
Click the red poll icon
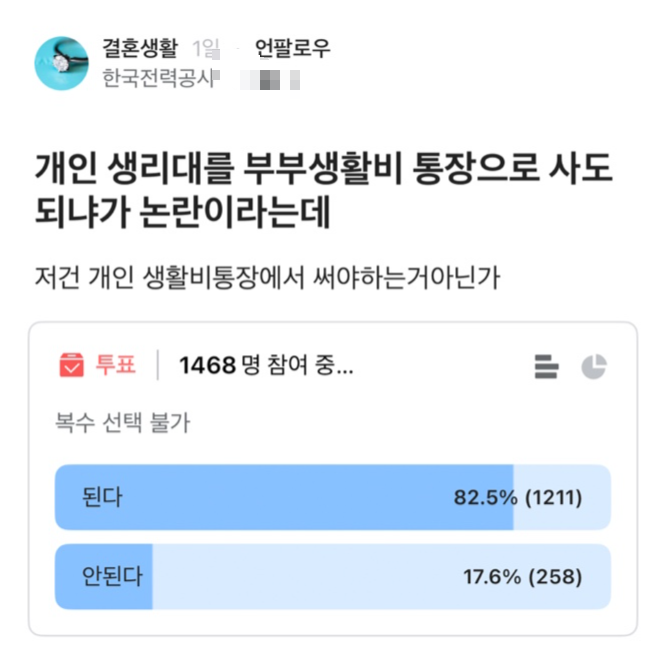[71, 366]
